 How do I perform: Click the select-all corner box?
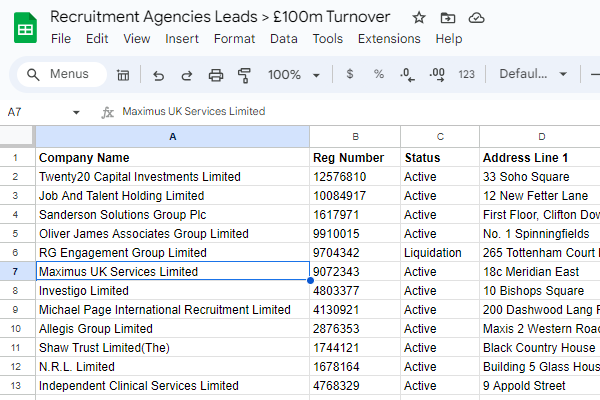pyautogui.click(x=16, y=136)
